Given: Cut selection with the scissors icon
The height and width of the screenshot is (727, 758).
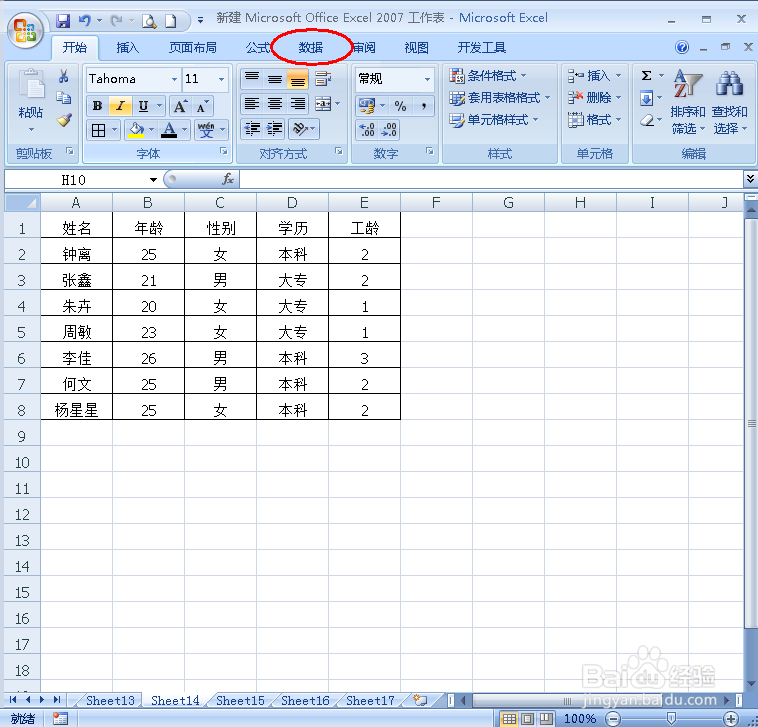Looking at the screenshot, I should coord(63,76).
